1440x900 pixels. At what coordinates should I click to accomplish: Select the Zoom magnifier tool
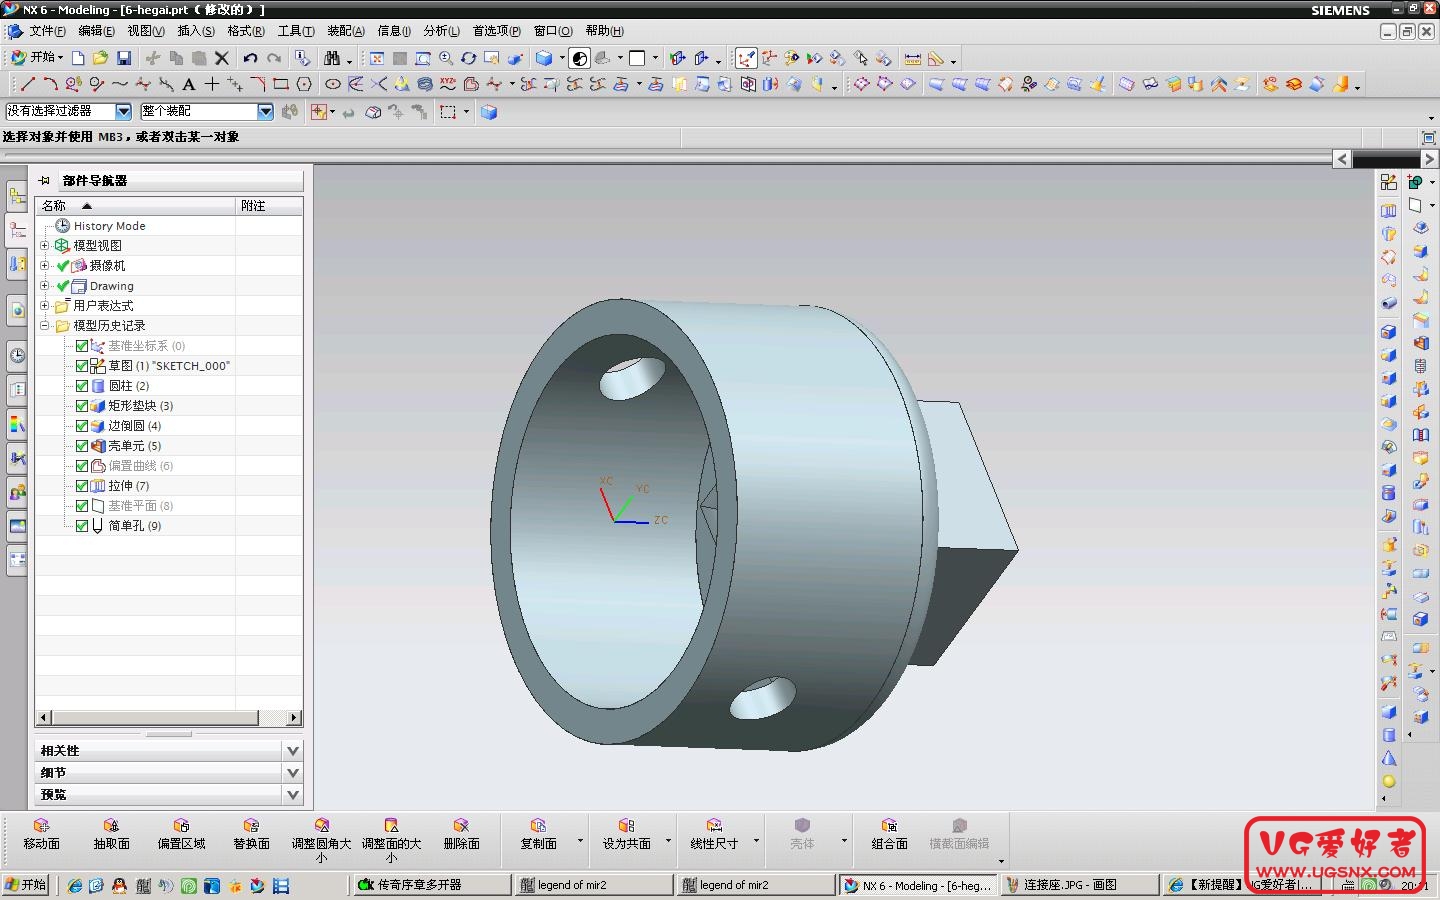click(446, 58)
